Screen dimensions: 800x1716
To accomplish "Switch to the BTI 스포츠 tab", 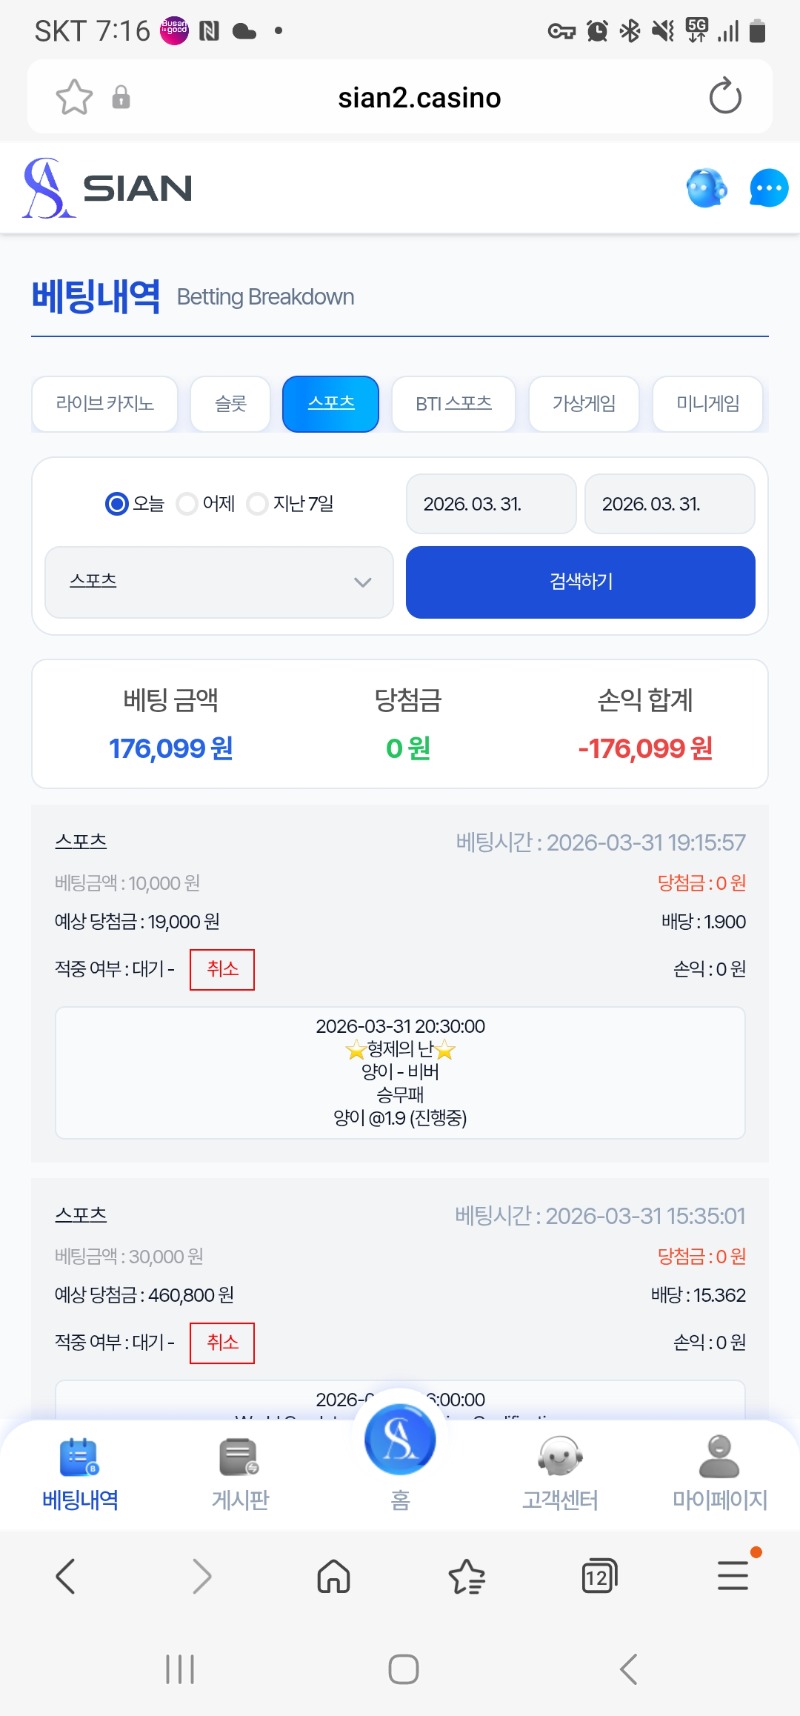I will tap(453, 404).
